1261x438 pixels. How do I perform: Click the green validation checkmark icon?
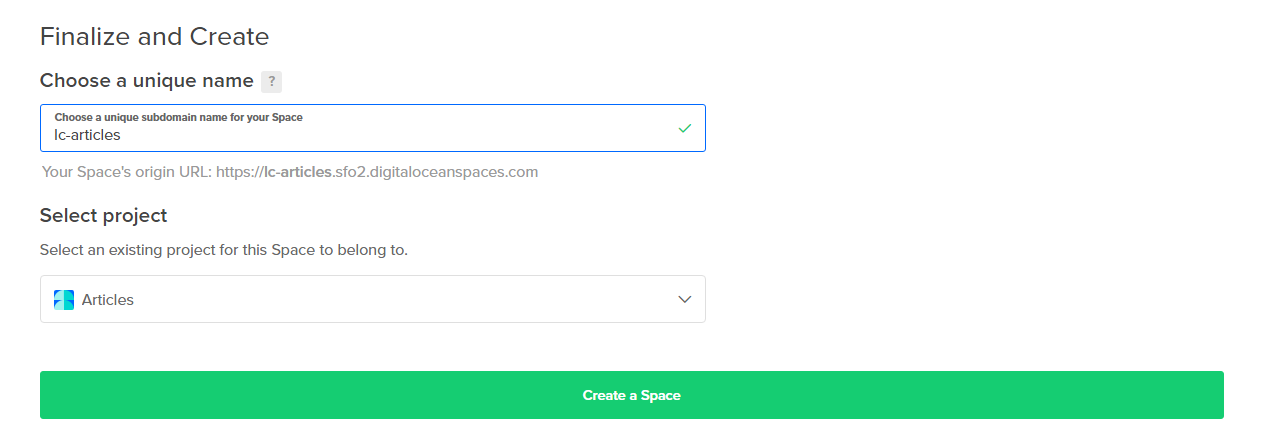coord(685,128)
